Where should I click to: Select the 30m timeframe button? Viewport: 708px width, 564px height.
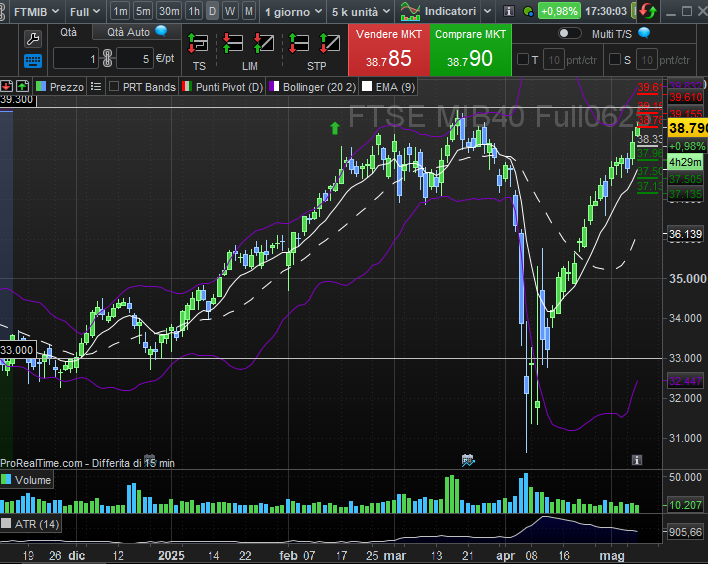coord(169,11)
